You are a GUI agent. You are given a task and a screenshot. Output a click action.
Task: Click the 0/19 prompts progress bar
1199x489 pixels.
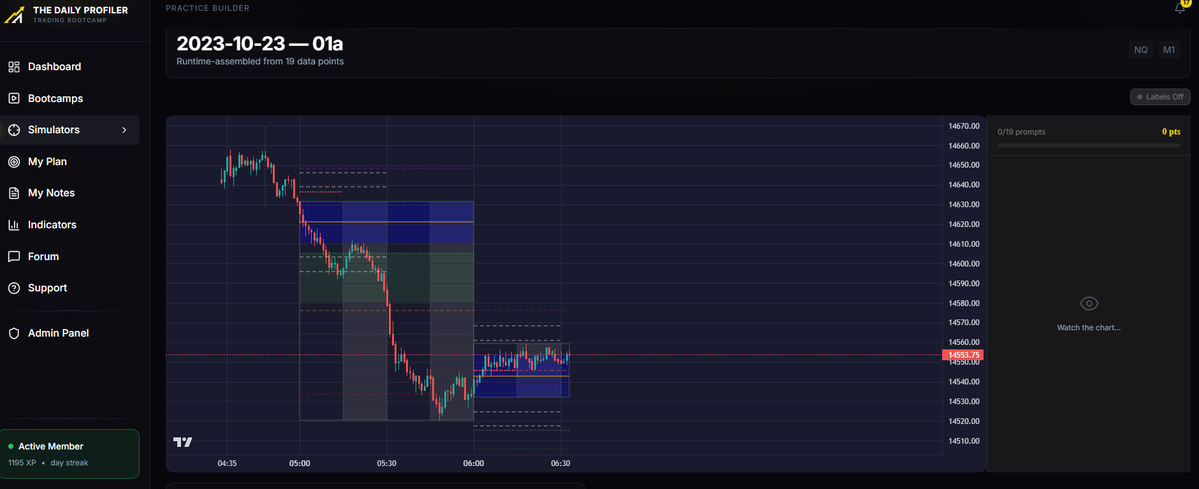(1089, 144)
